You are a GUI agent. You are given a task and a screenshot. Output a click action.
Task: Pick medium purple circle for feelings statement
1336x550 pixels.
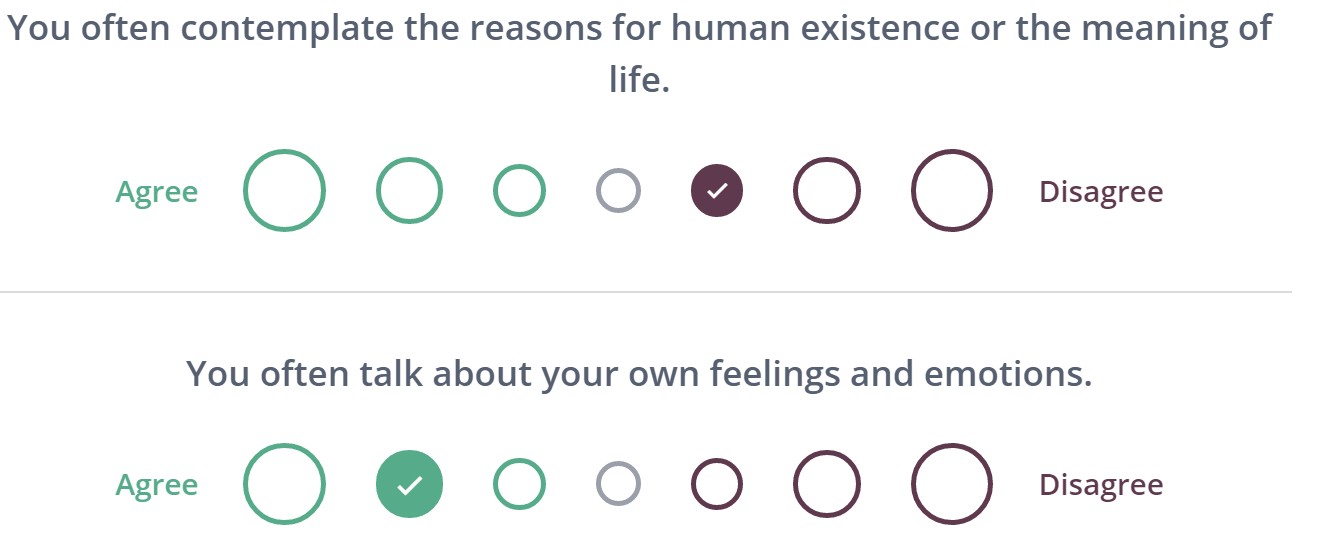point(827,484)
